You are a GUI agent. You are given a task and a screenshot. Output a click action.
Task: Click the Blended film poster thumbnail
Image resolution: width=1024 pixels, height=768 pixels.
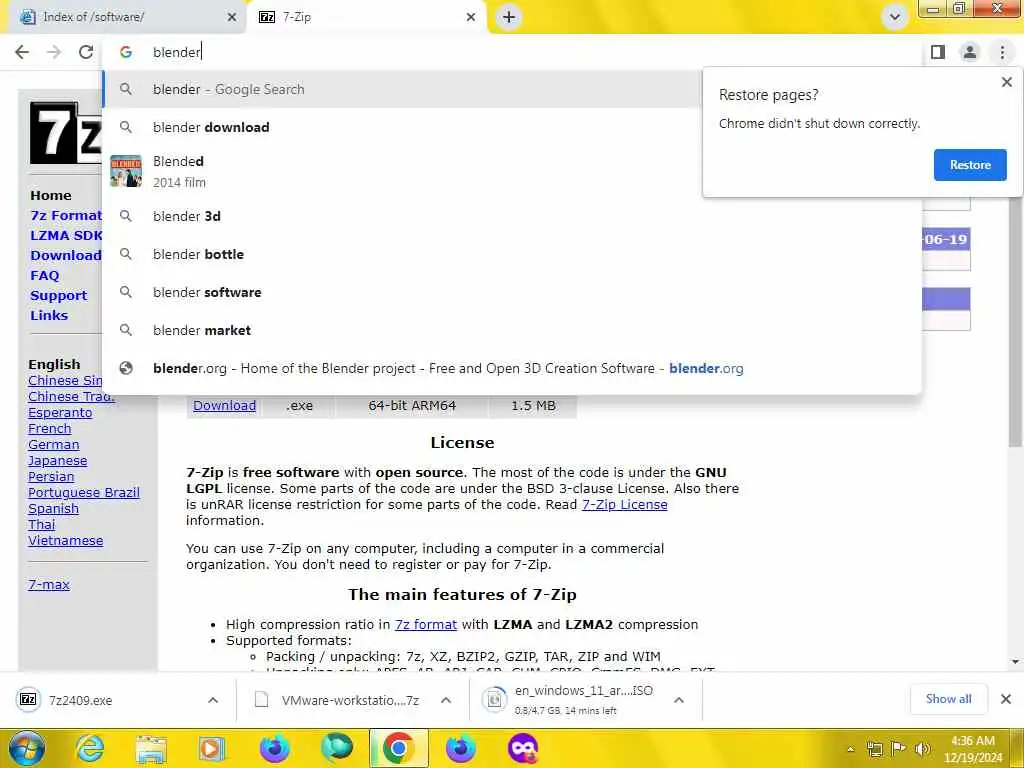coord(126,171)
